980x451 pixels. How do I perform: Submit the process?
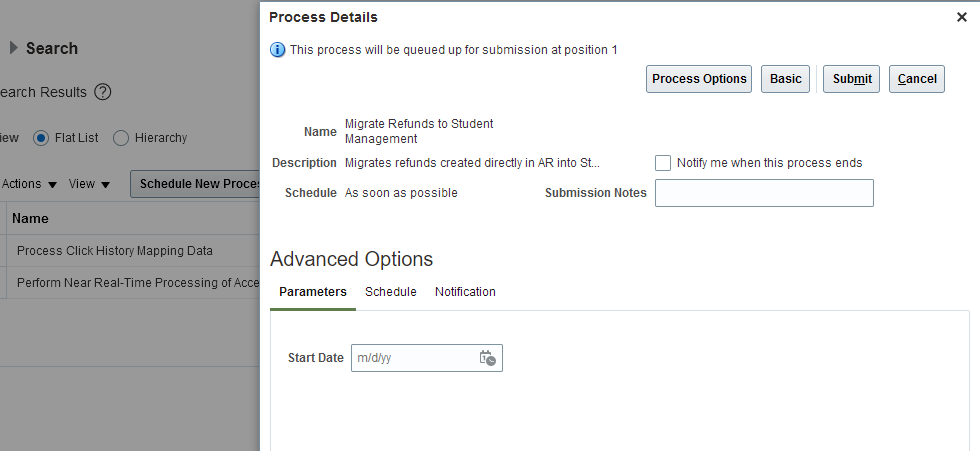[851, 79]
